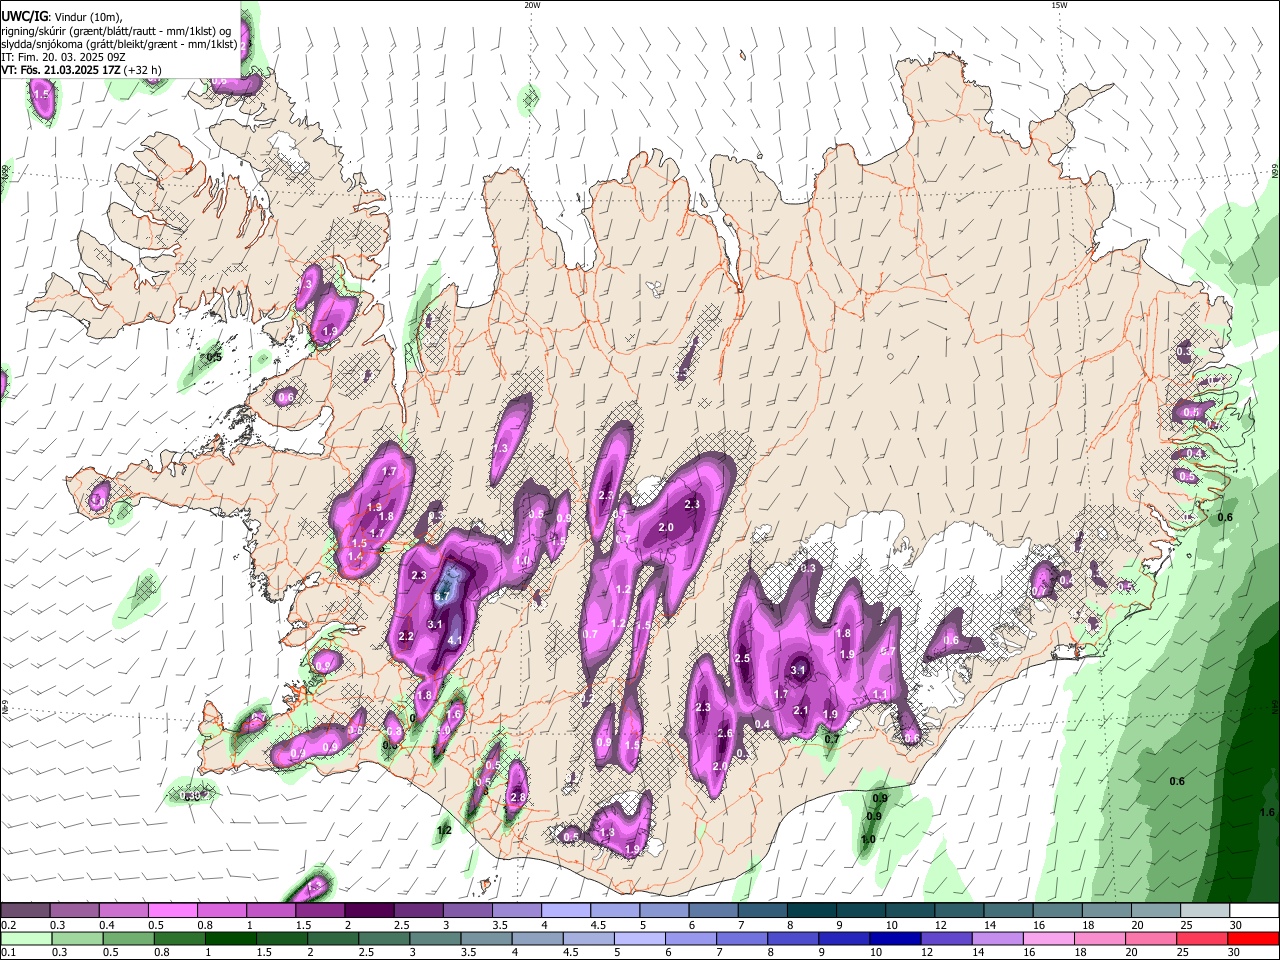The width and height of the screenshot is (1280, 960).
Task: Click the UWC/IG Vindur (10m) title text
Action: pyautogui.click(x=62, y=17)
